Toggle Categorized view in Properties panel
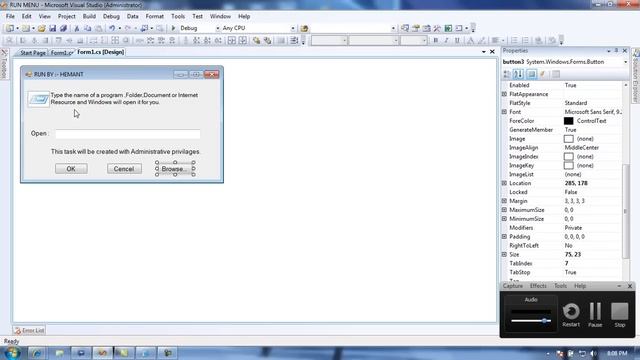The image size is (640, 360). tap(507, 74)
